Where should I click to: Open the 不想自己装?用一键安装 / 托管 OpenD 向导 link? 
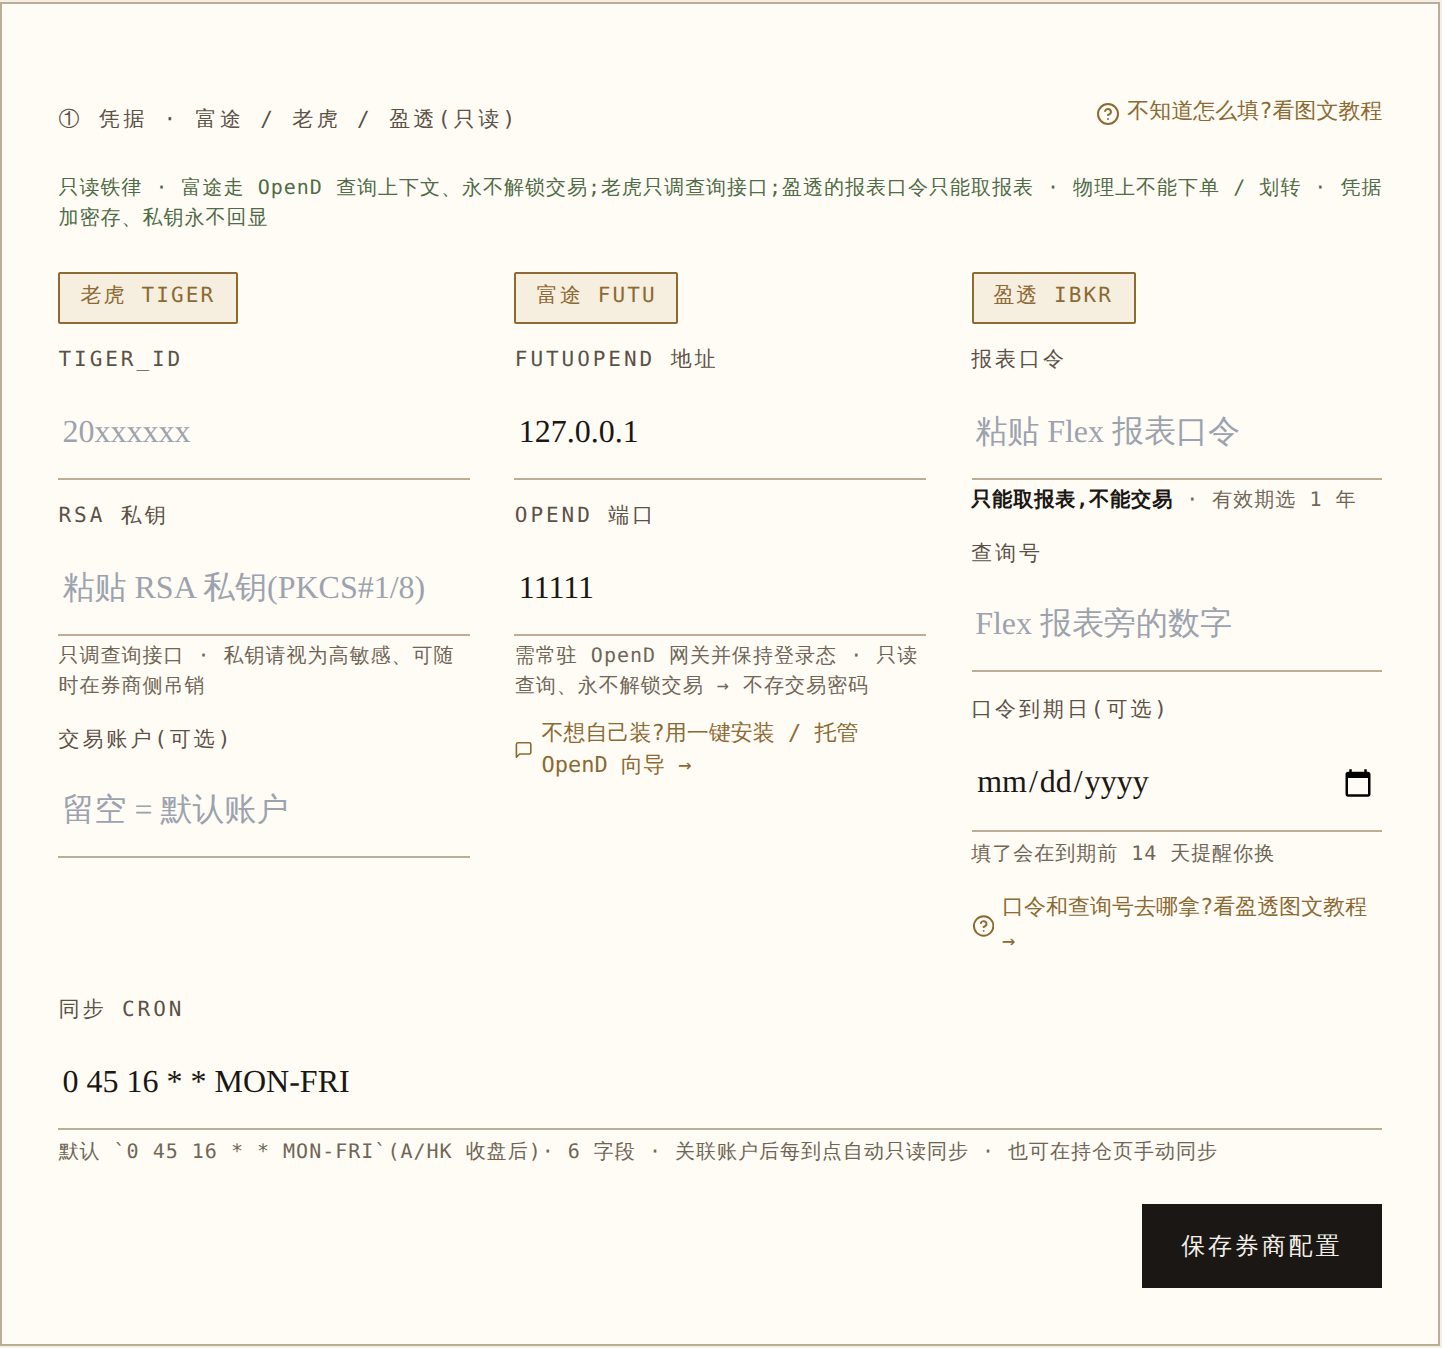pyautogui.click(x=699, y=749)
